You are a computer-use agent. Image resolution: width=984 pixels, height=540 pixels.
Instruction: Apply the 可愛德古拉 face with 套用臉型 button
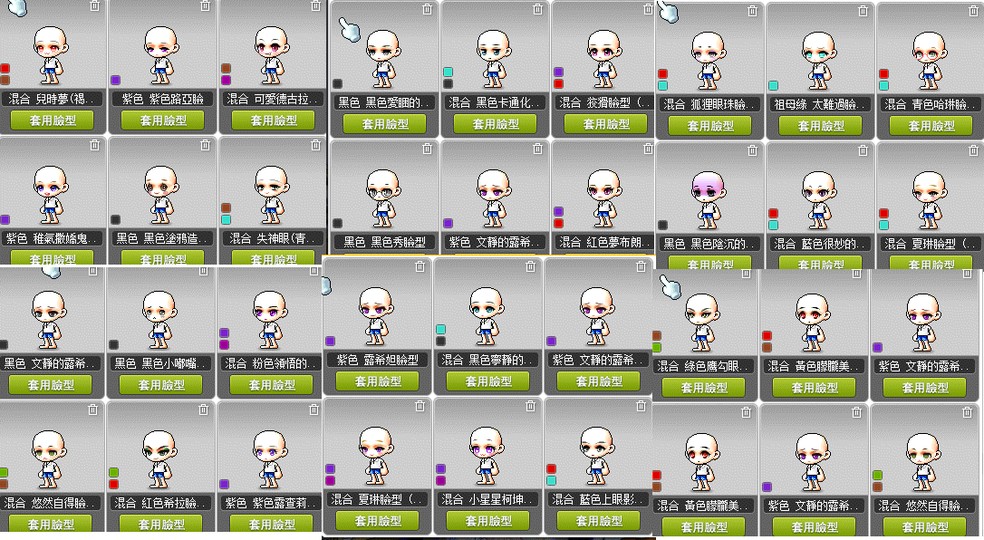(x=273, y=120)
